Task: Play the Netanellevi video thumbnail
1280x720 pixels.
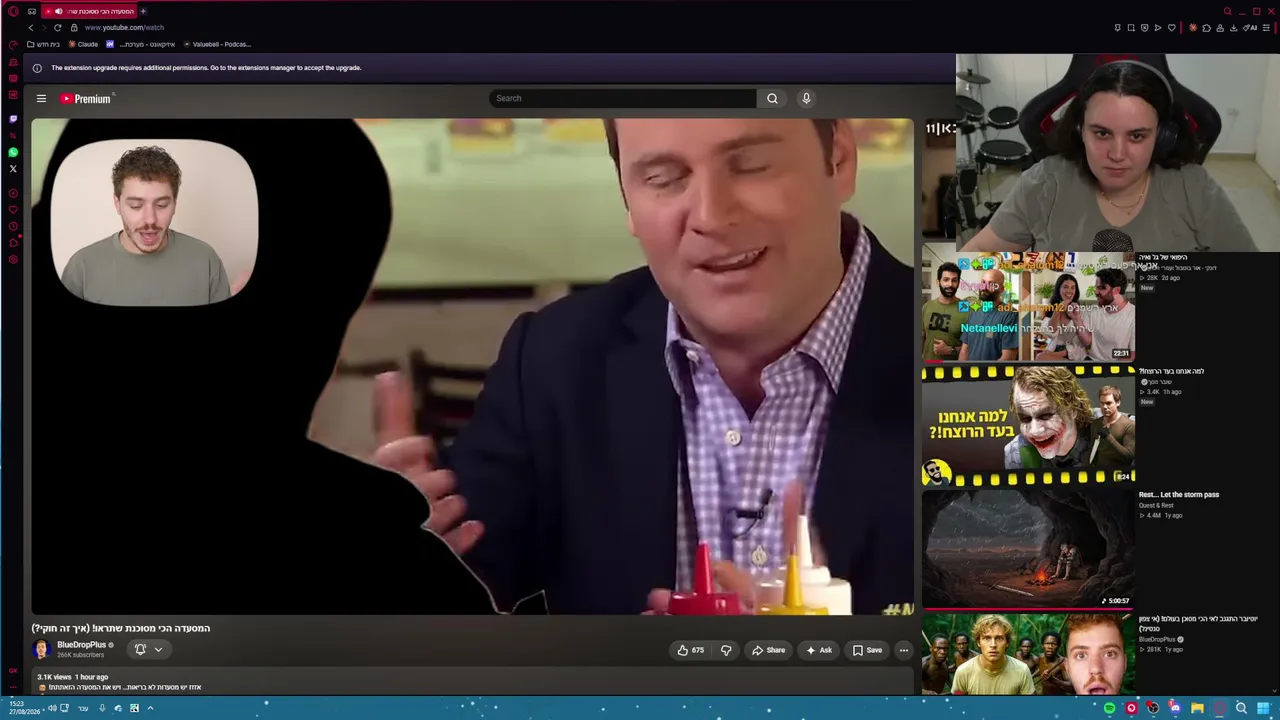Action: click(x=1028, y=305)
